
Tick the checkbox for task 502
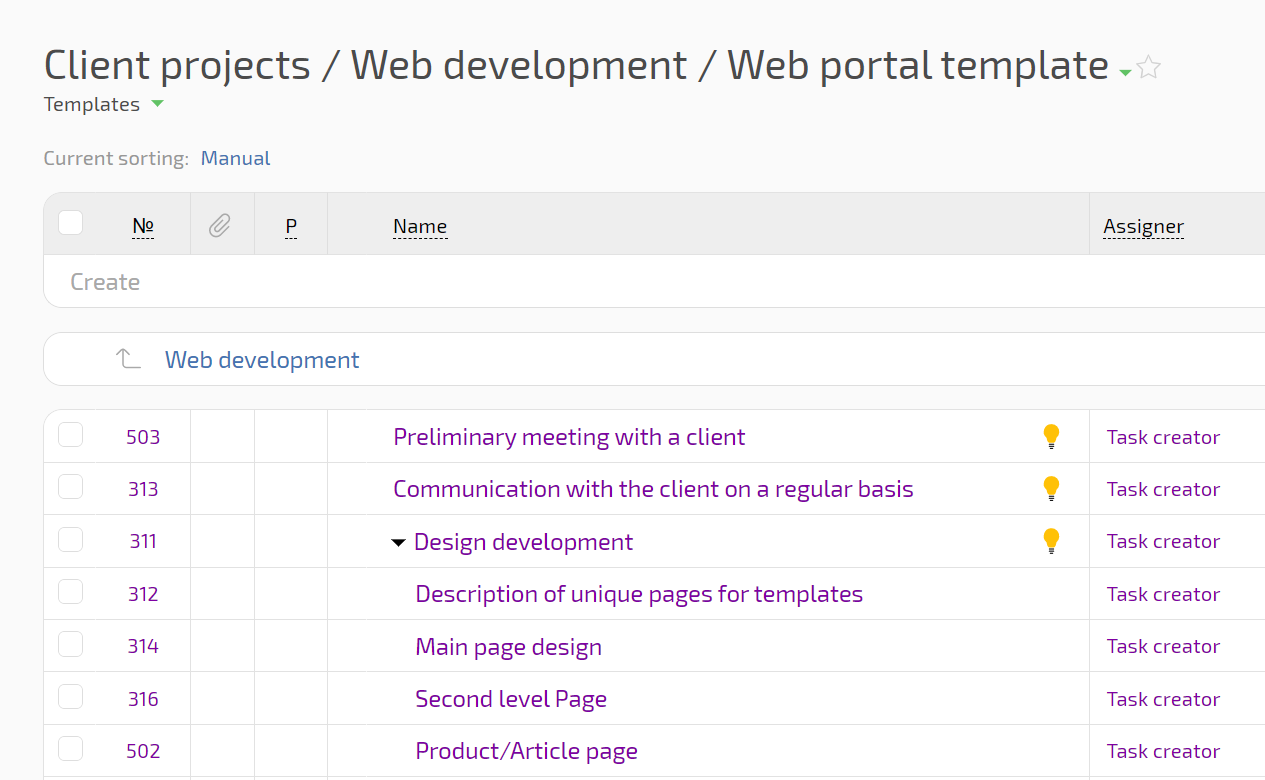70,749
